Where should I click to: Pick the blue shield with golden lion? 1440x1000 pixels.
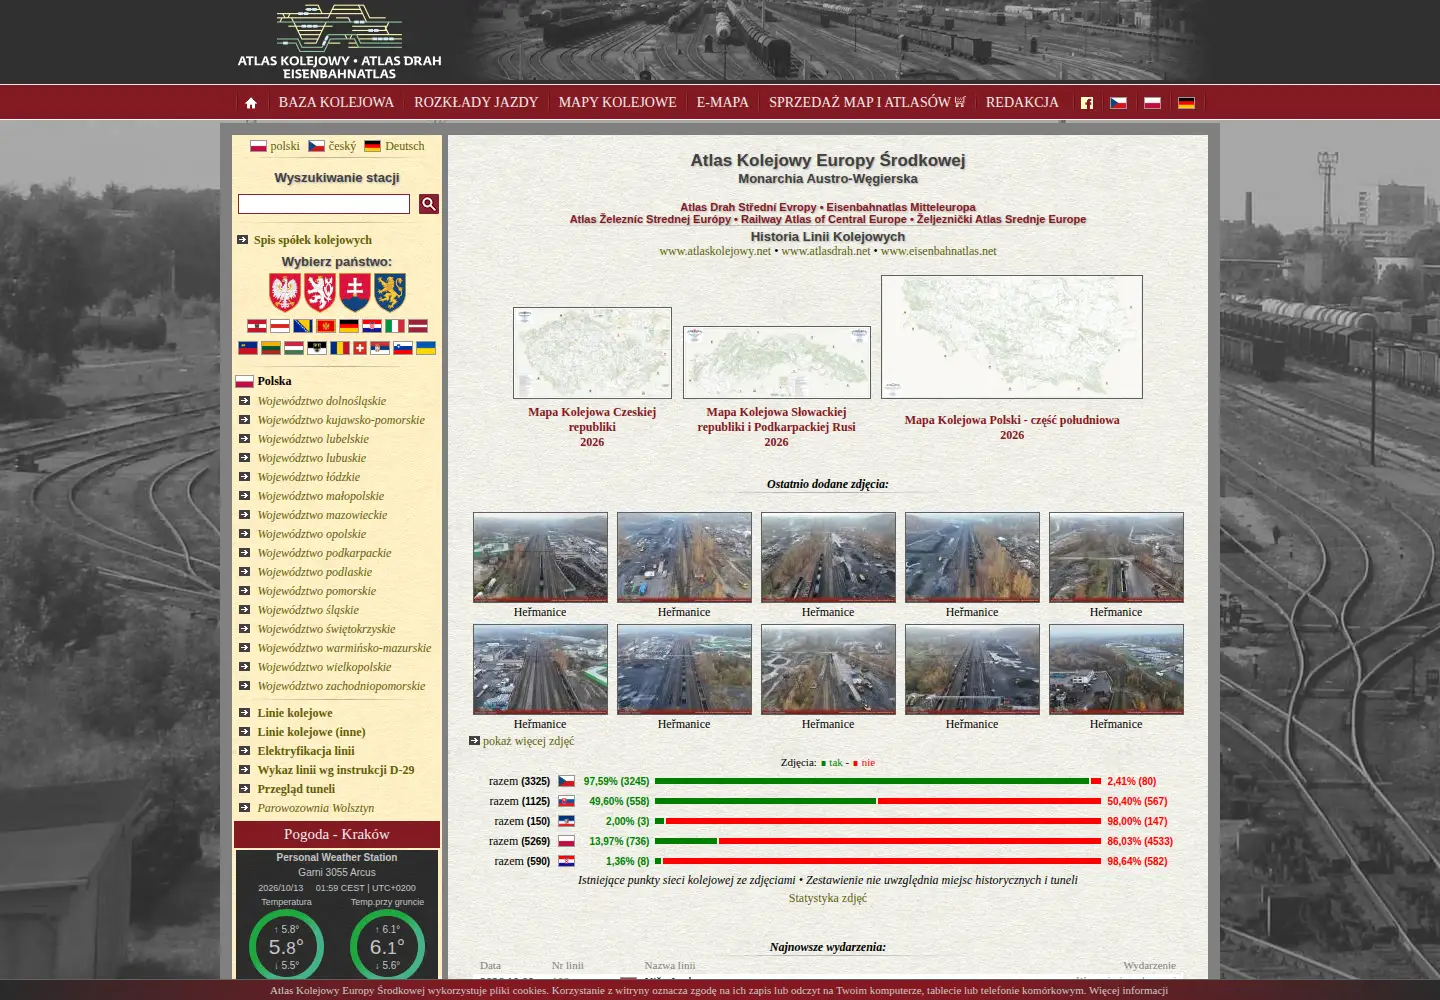[390, 292]
